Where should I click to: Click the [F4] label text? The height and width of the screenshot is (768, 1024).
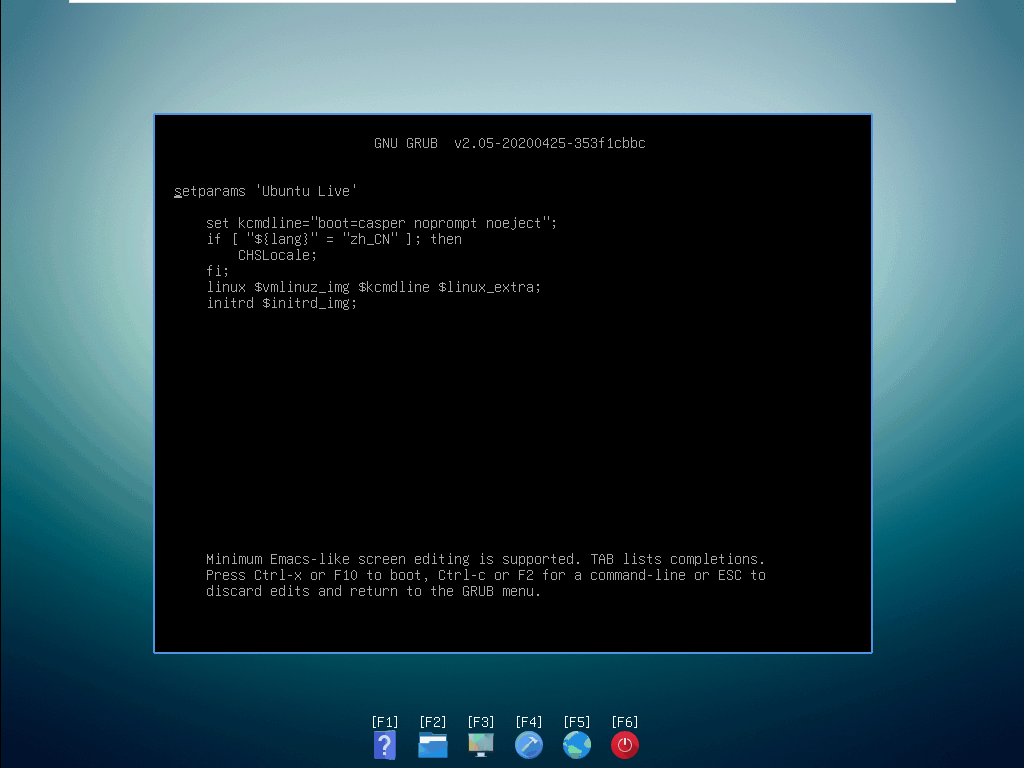pos(529,722)
